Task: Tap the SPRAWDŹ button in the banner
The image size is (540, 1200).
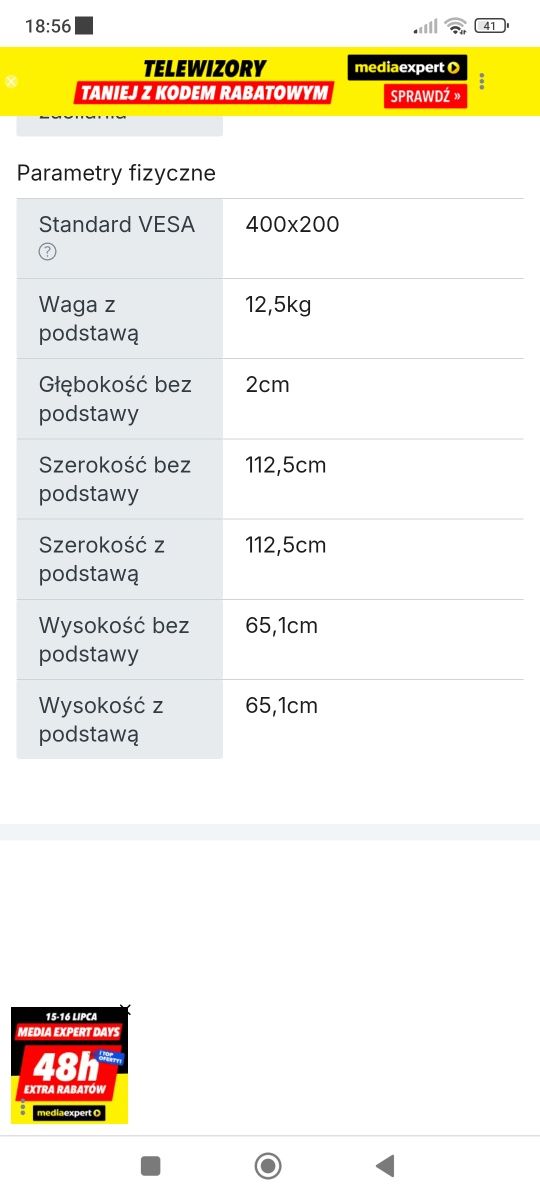Action: [425, 96]
